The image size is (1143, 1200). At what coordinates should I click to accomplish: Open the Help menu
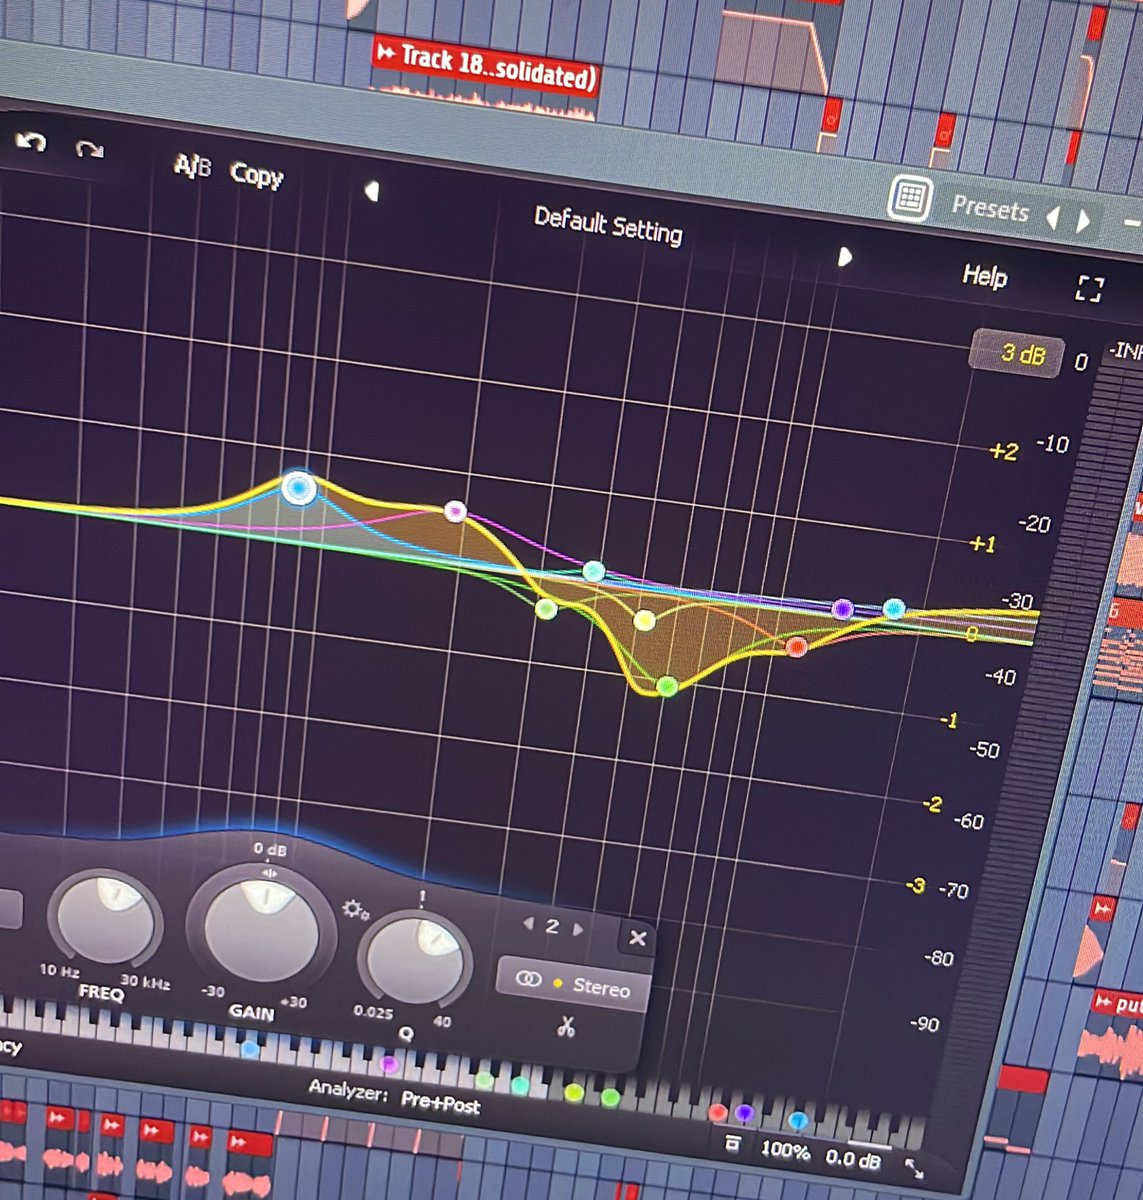[x=984, y=276]
